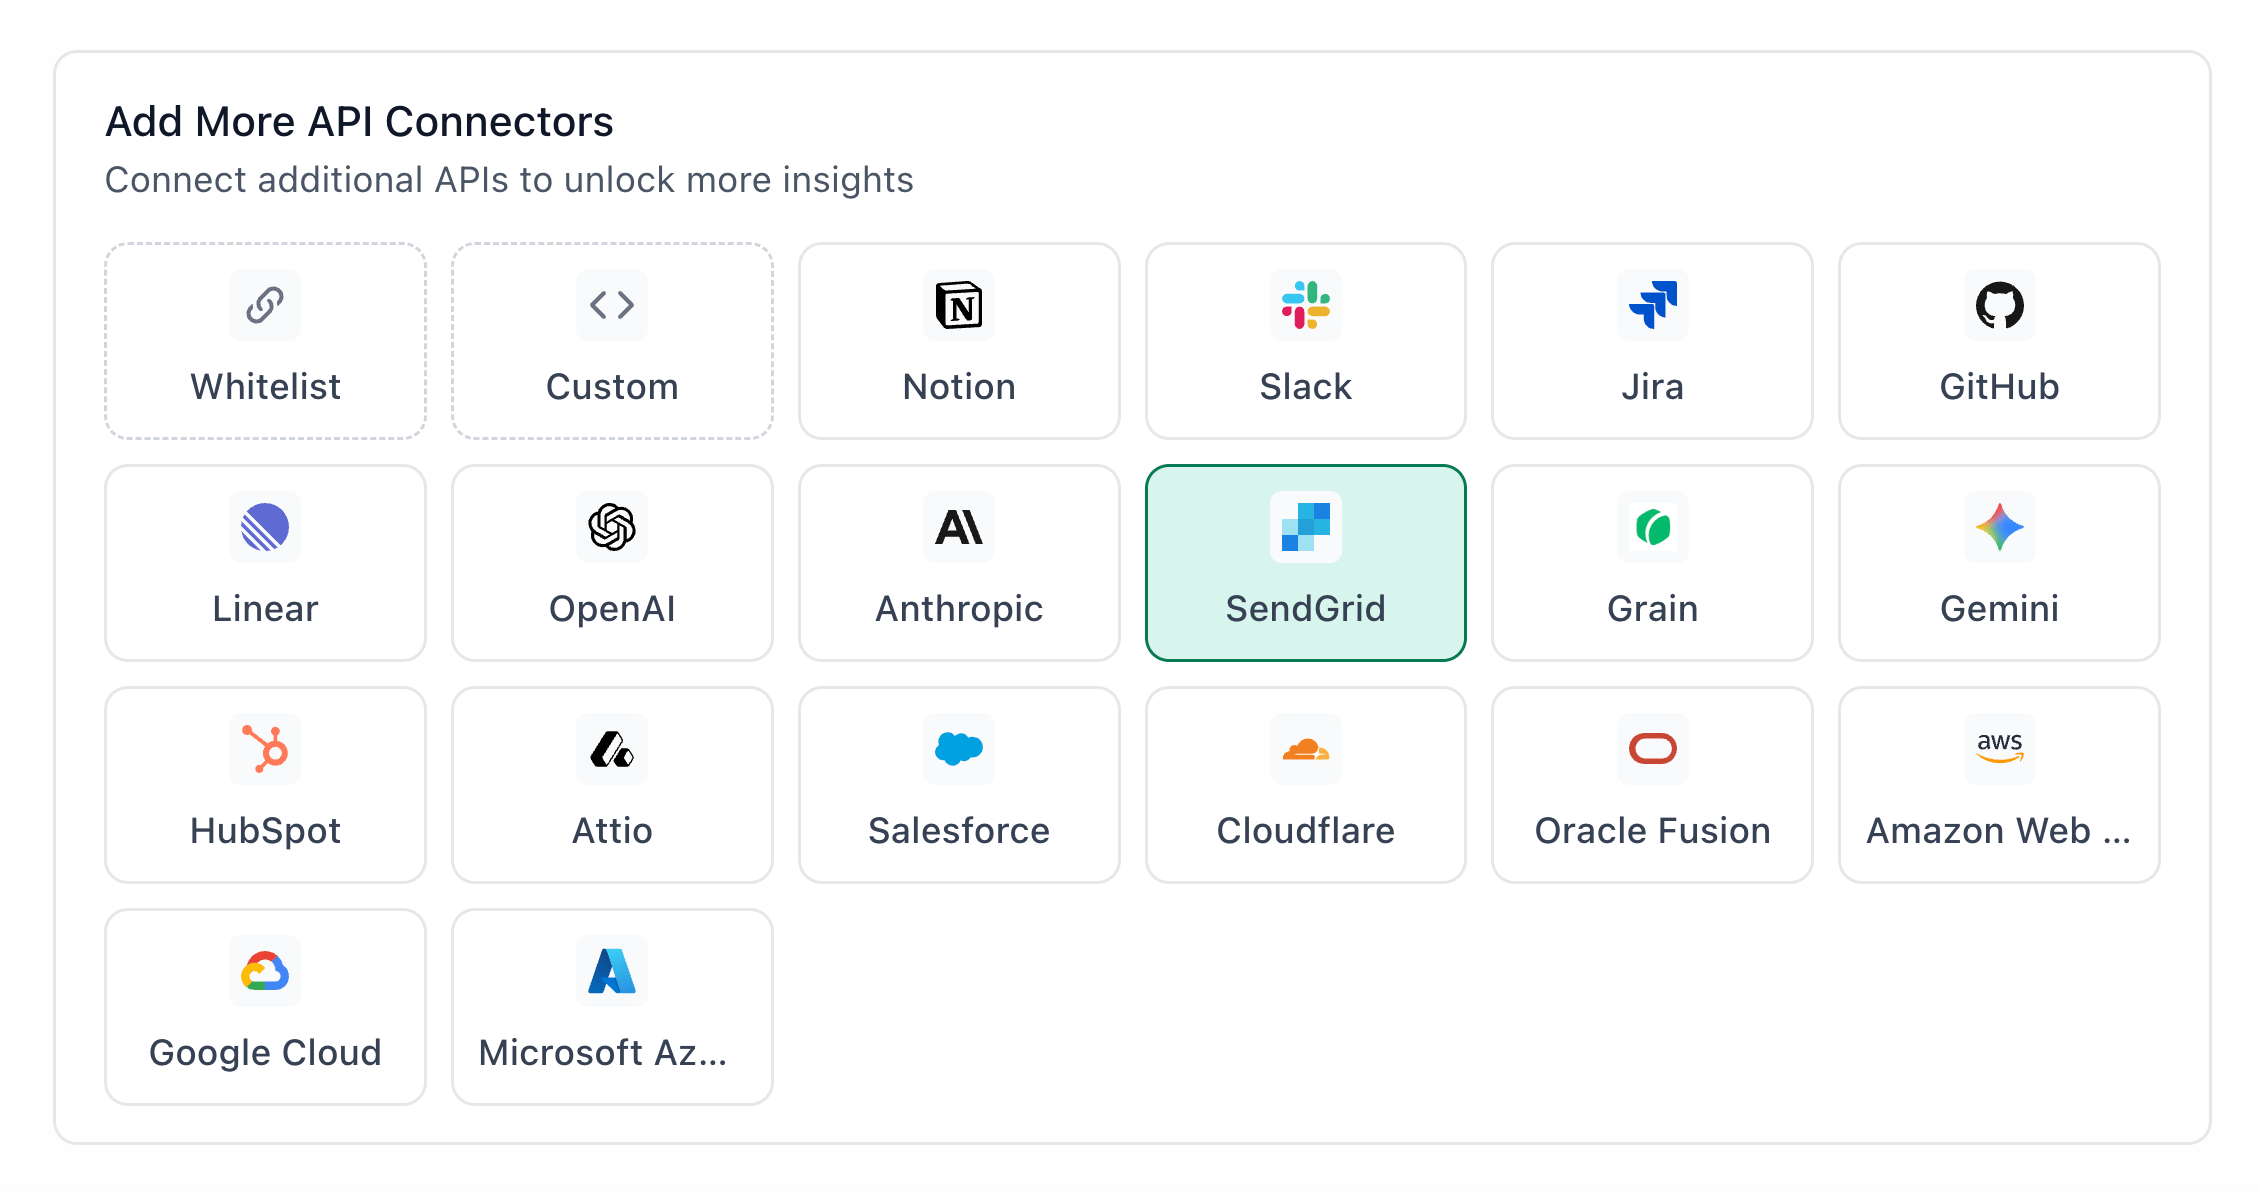Click the OpenAI logo icon
This screenshot has width=2260, height=1192.
click(612, 527)
